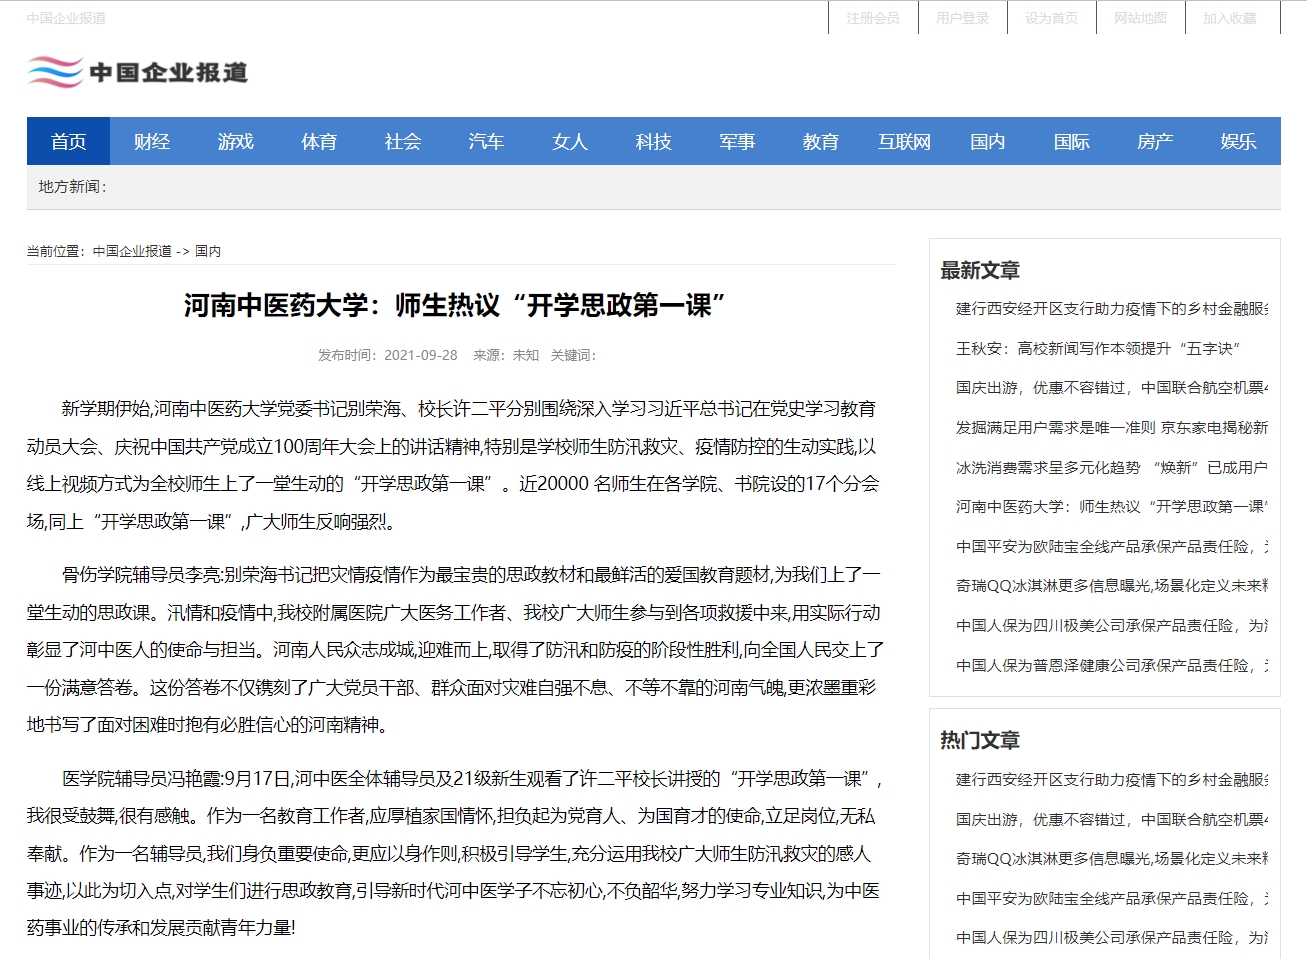Select 科技 in the navigation bar
The image size is (1307, 959).
(x=653, y=142)
